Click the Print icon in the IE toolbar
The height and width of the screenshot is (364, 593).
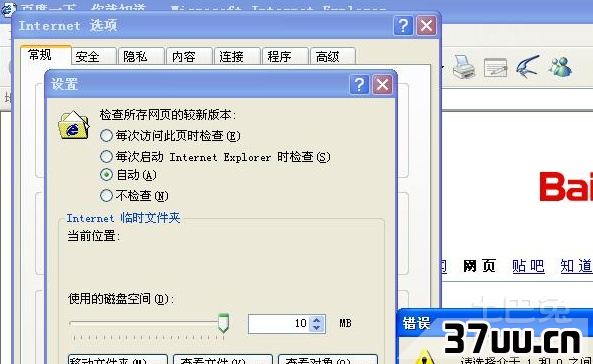(464, 67)
